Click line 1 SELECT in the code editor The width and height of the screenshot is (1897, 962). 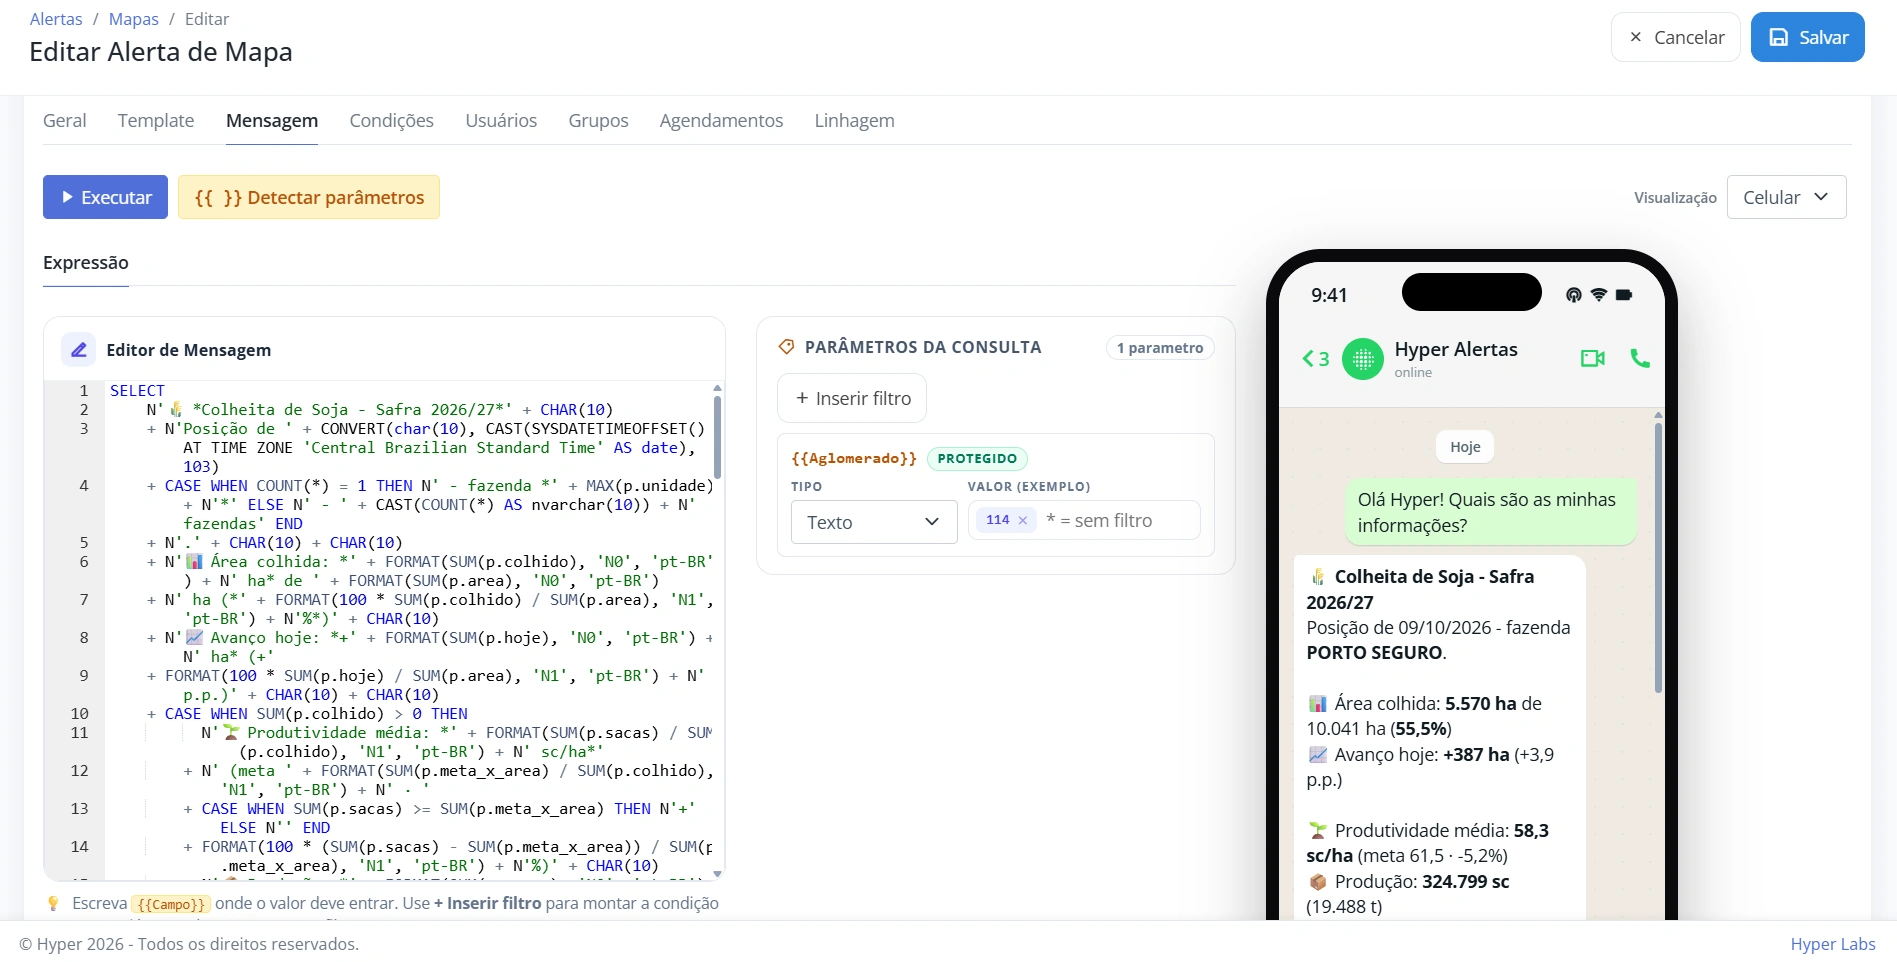tap(137, 390)
